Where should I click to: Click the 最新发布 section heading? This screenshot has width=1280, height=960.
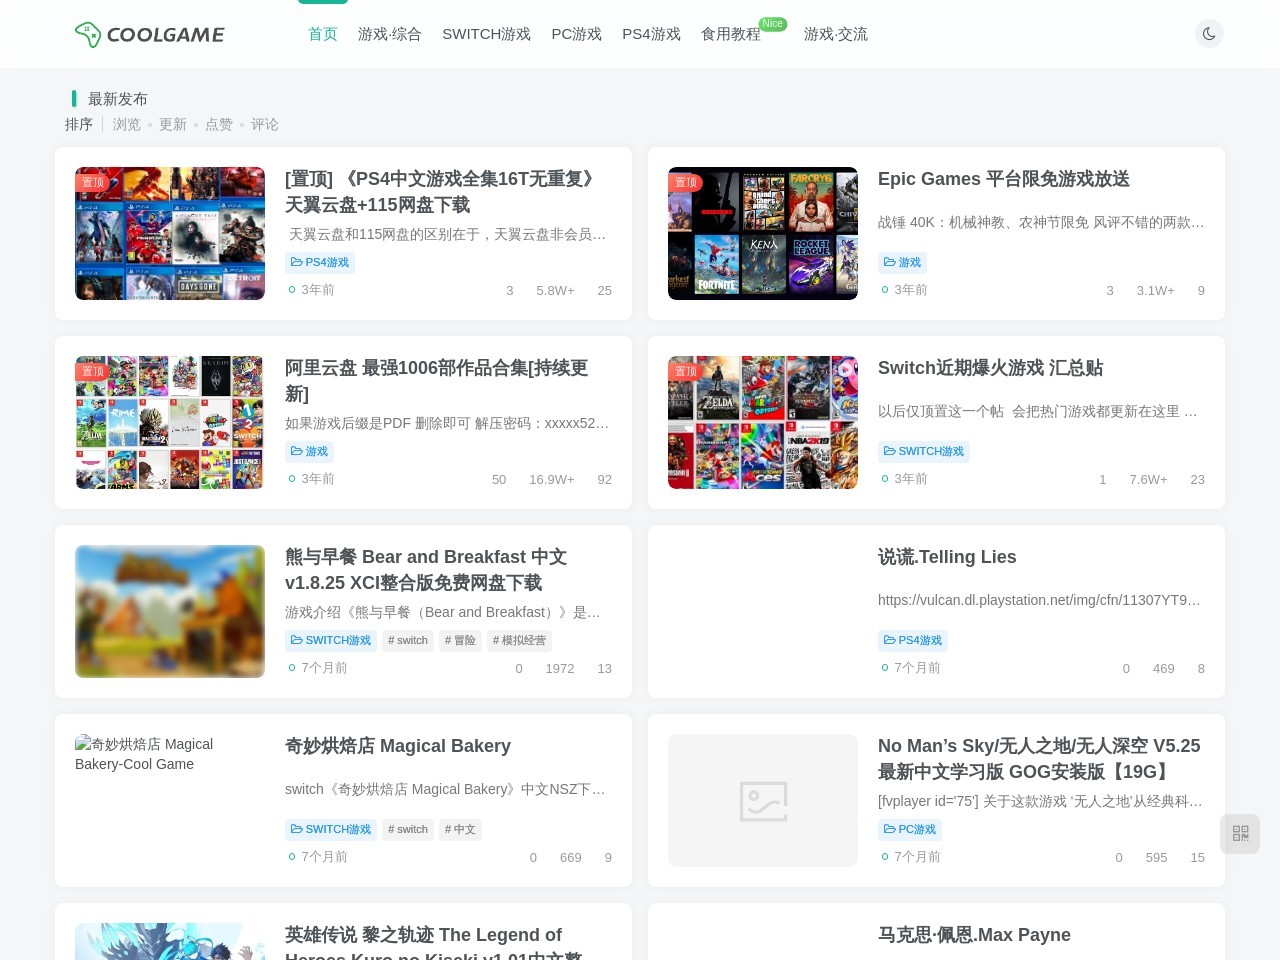point(118,99)
